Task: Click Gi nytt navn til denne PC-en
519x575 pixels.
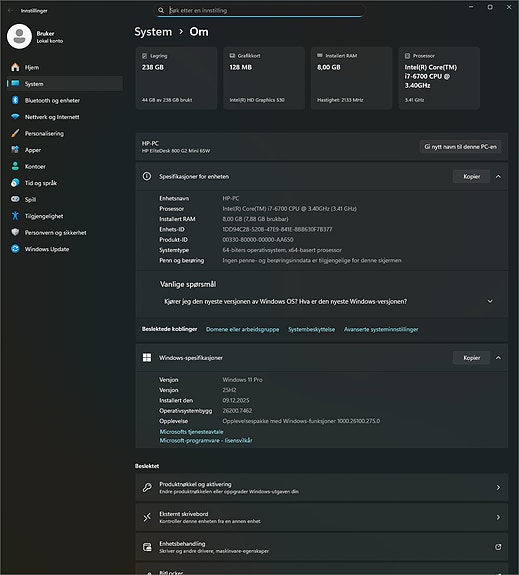Action: coord(460,147)
